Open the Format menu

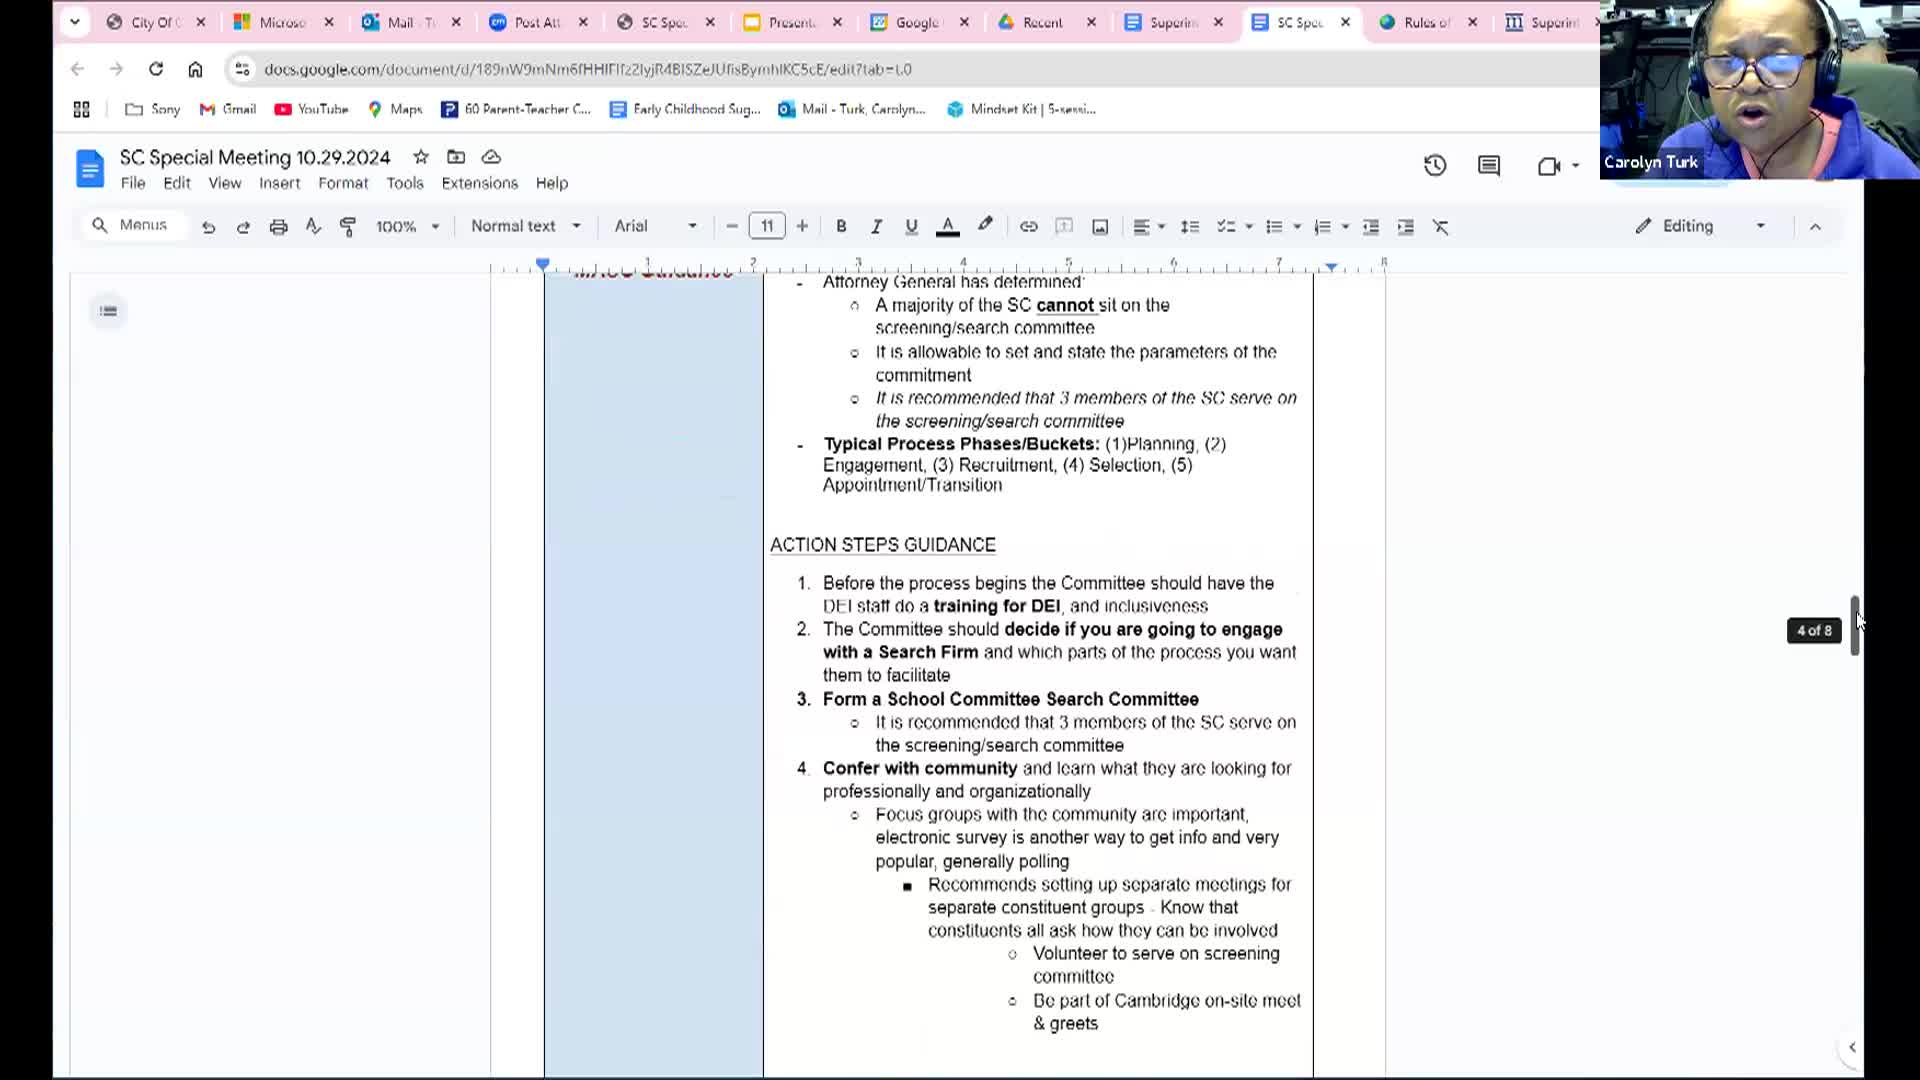point(343,183)
